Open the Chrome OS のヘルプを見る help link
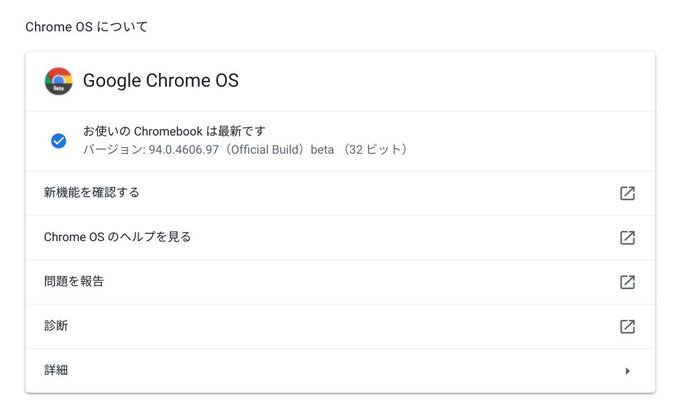 coord(117,237)
